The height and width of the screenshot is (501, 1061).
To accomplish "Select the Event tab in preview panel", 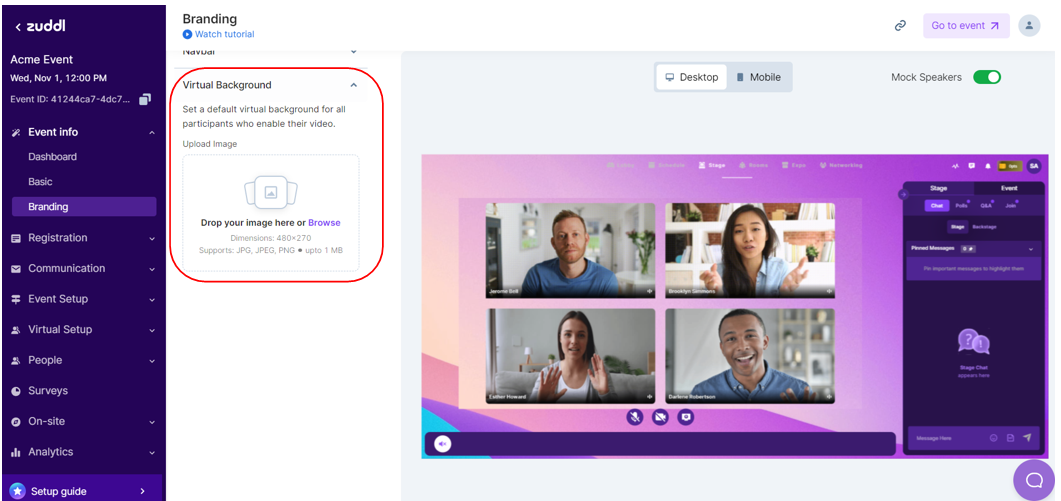I will click(x=1009, y=188).
